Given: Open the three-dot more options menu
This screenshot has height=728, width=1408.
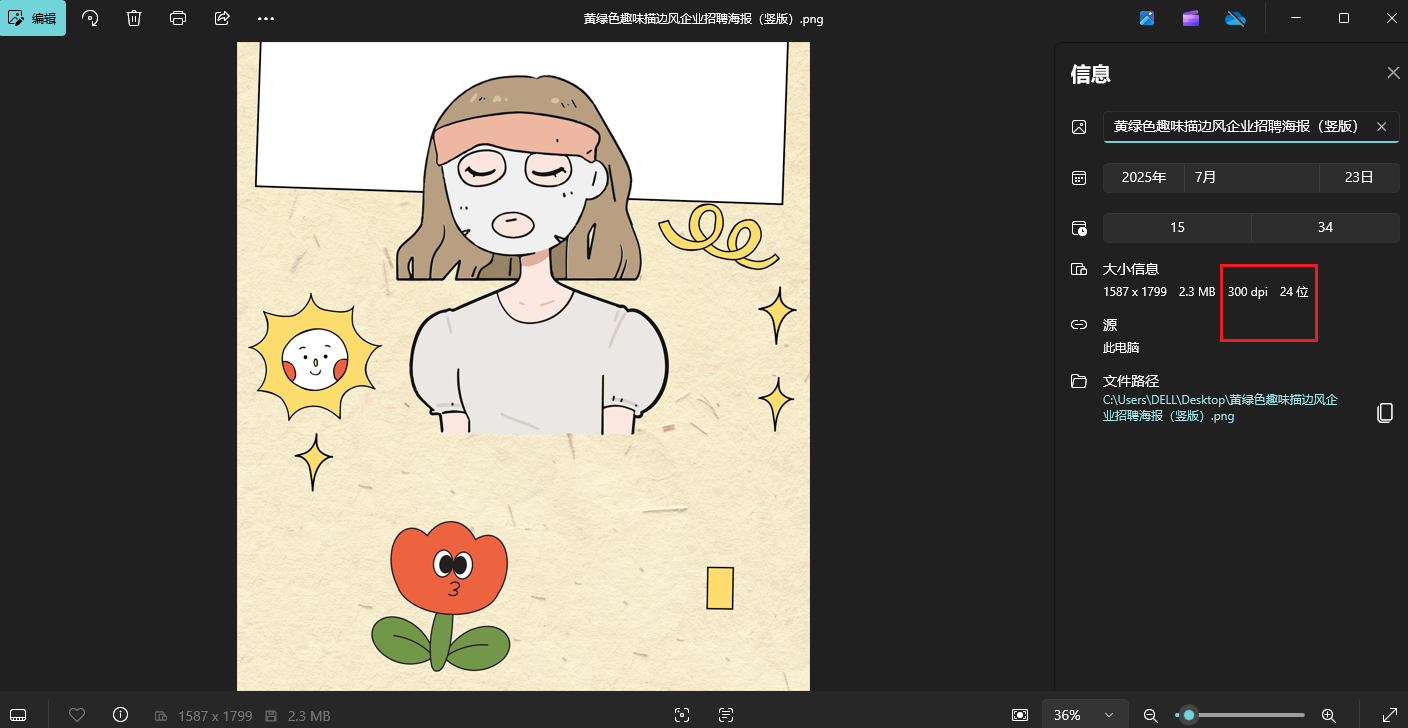Looking at the screenshot, I should point(265,18).
